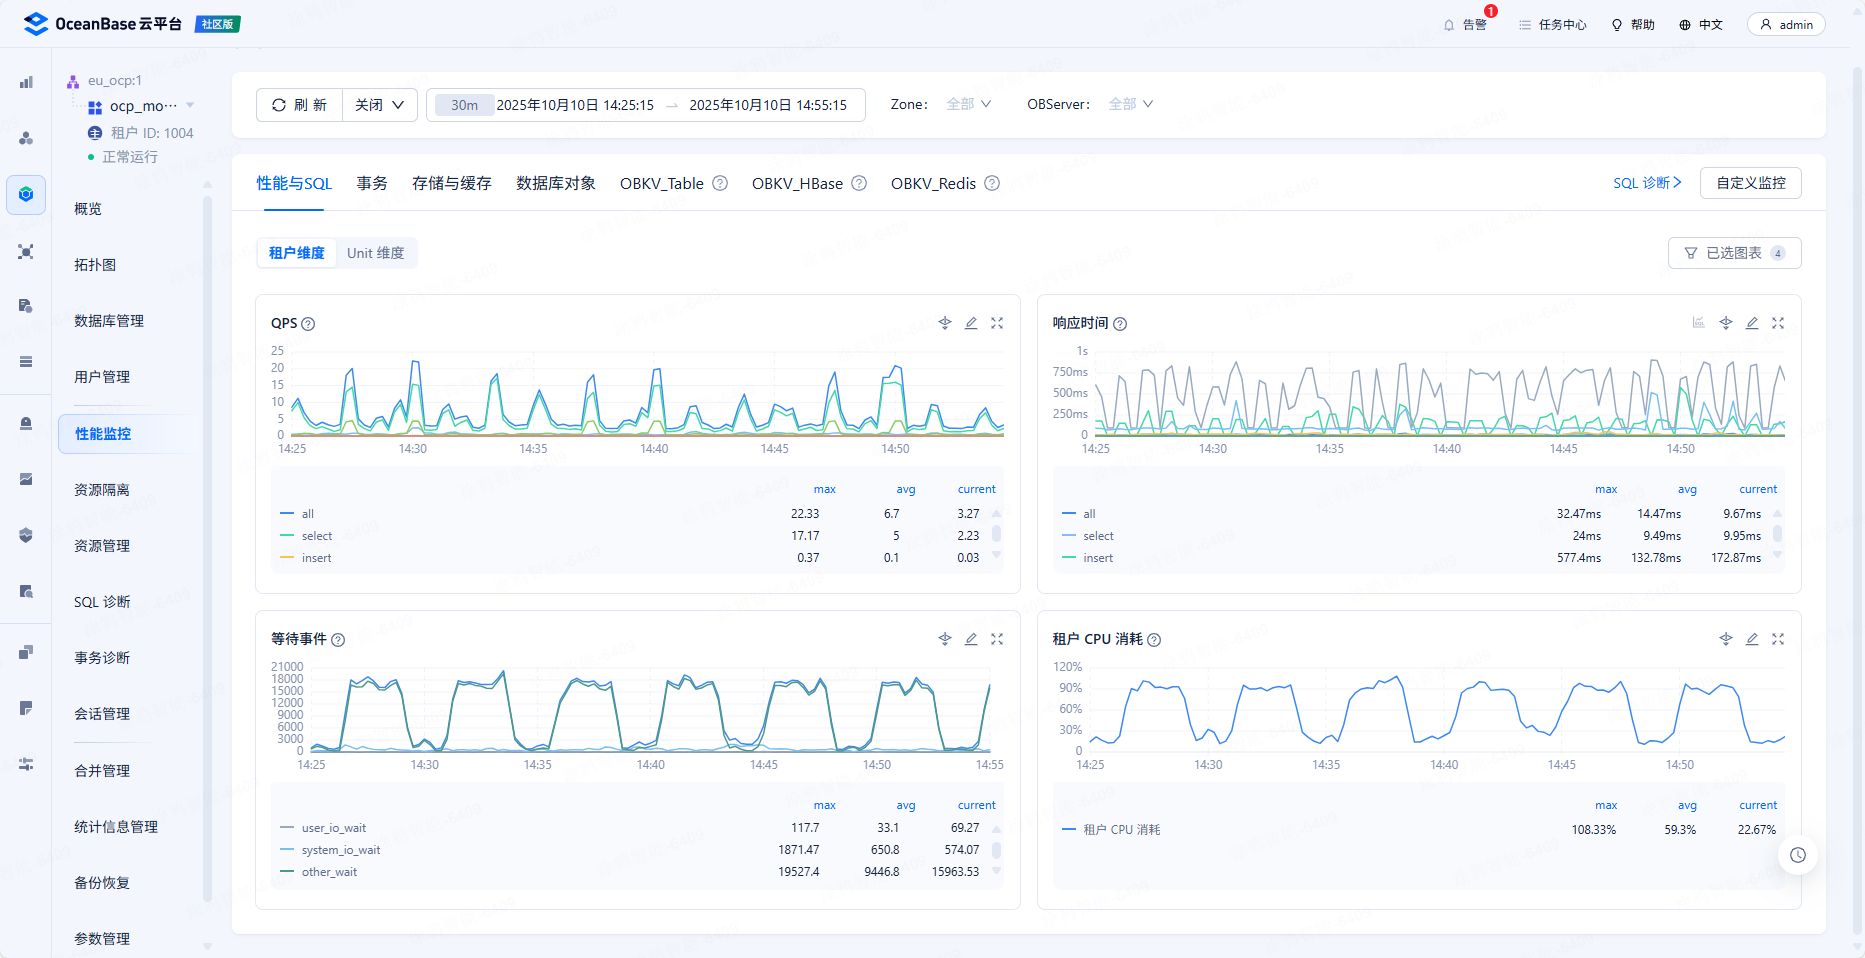The height and width of the screenshot is (958, 1865).
Task: Switch to Unit dimension view
Action: [x=375, y=253]
